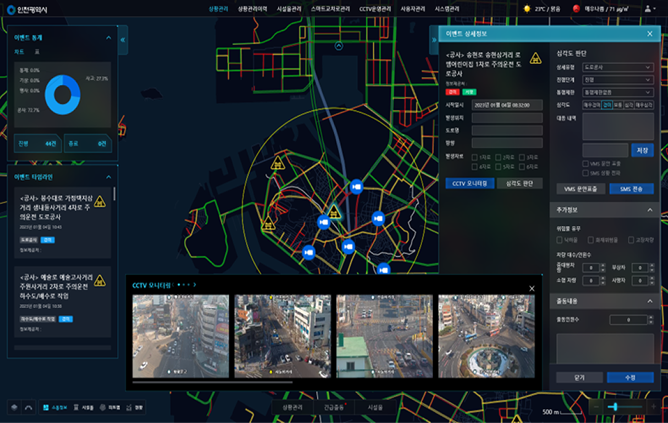
Task: Click the west construction warning marker near coast
Action: click(268, 223)
